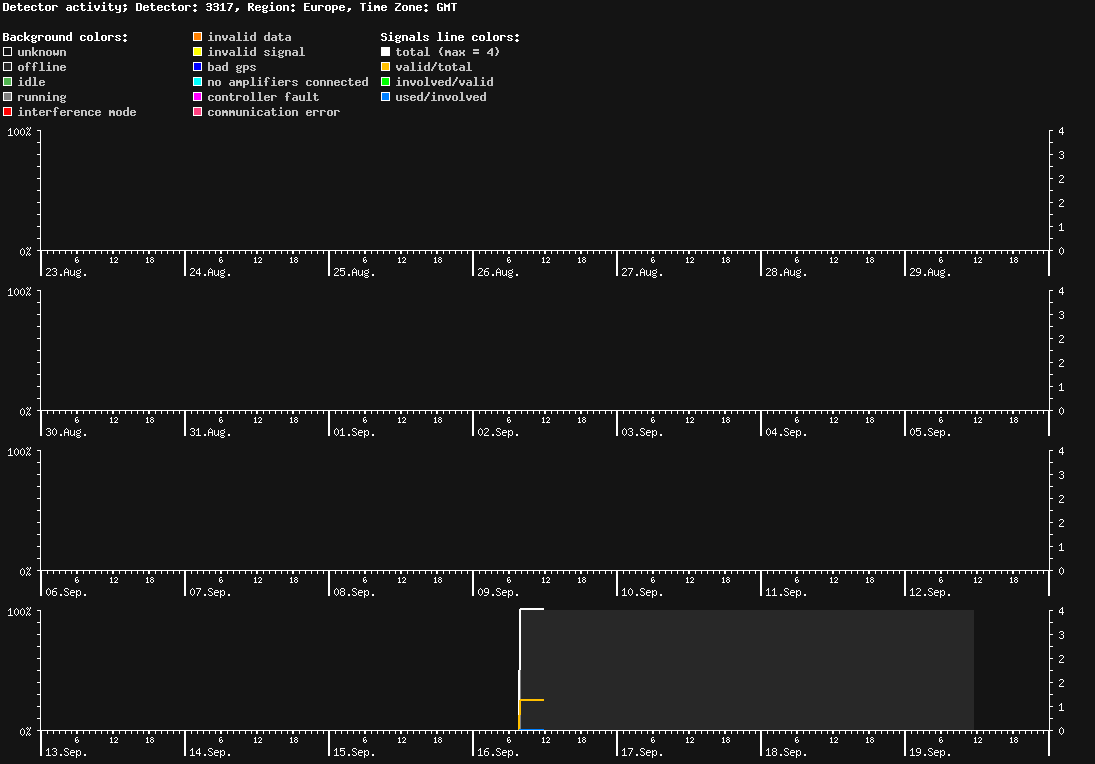1095x764 pixels.
Task: Click the green involved/valid line swatch
Action: point(385,82)
